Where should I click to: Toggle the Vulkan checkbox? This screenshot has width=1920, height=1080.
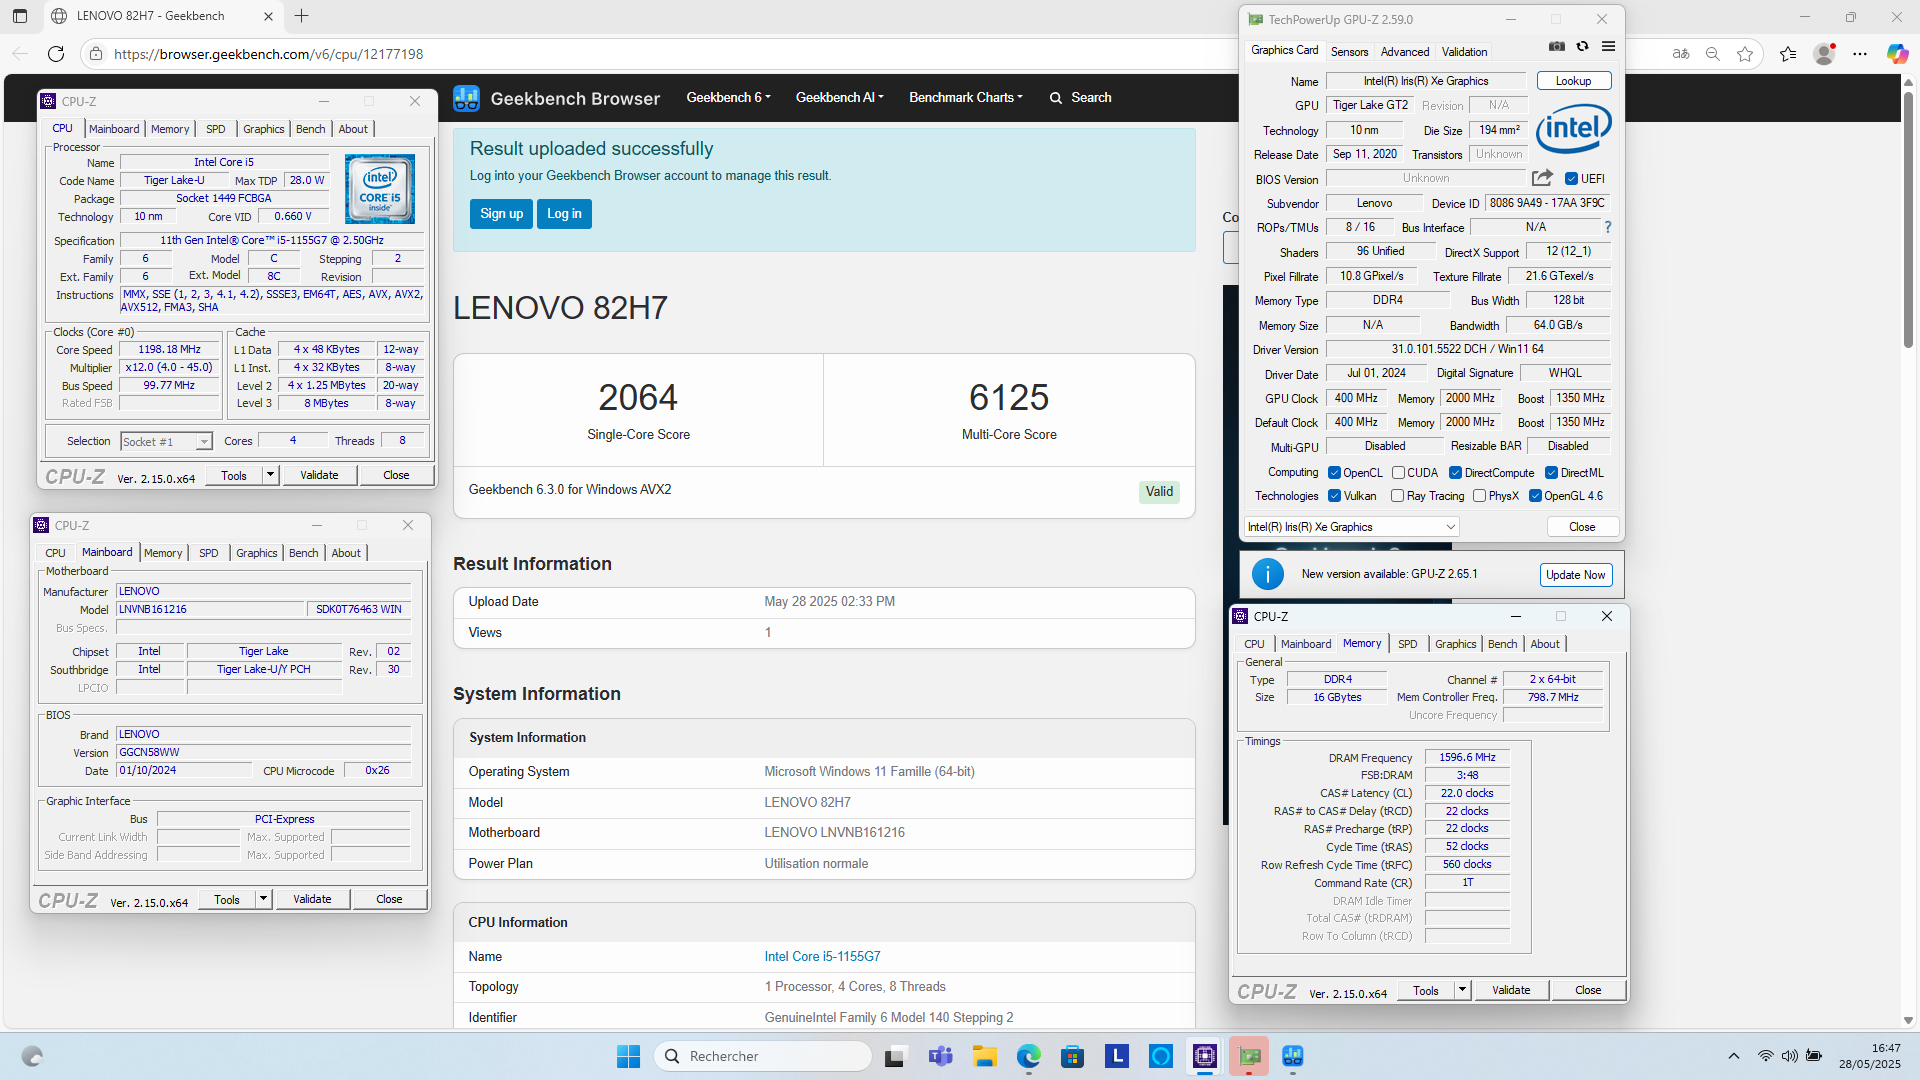pyautogui.click(x=1334, y=496)
